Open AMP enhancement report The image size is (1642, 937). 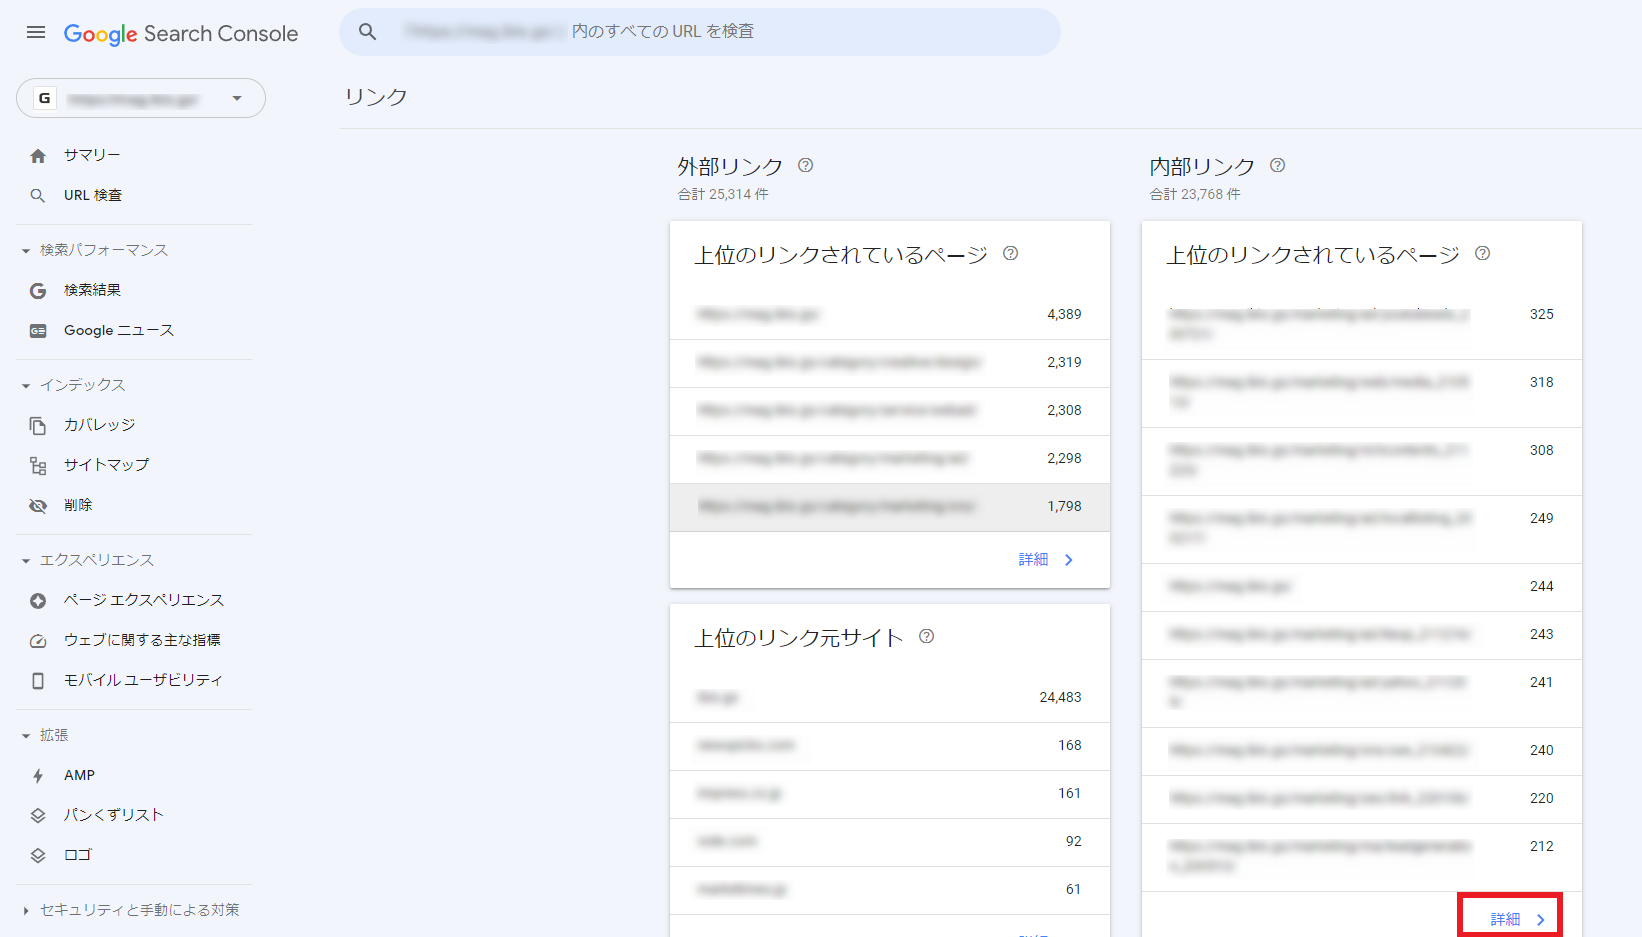pos(79,775)
